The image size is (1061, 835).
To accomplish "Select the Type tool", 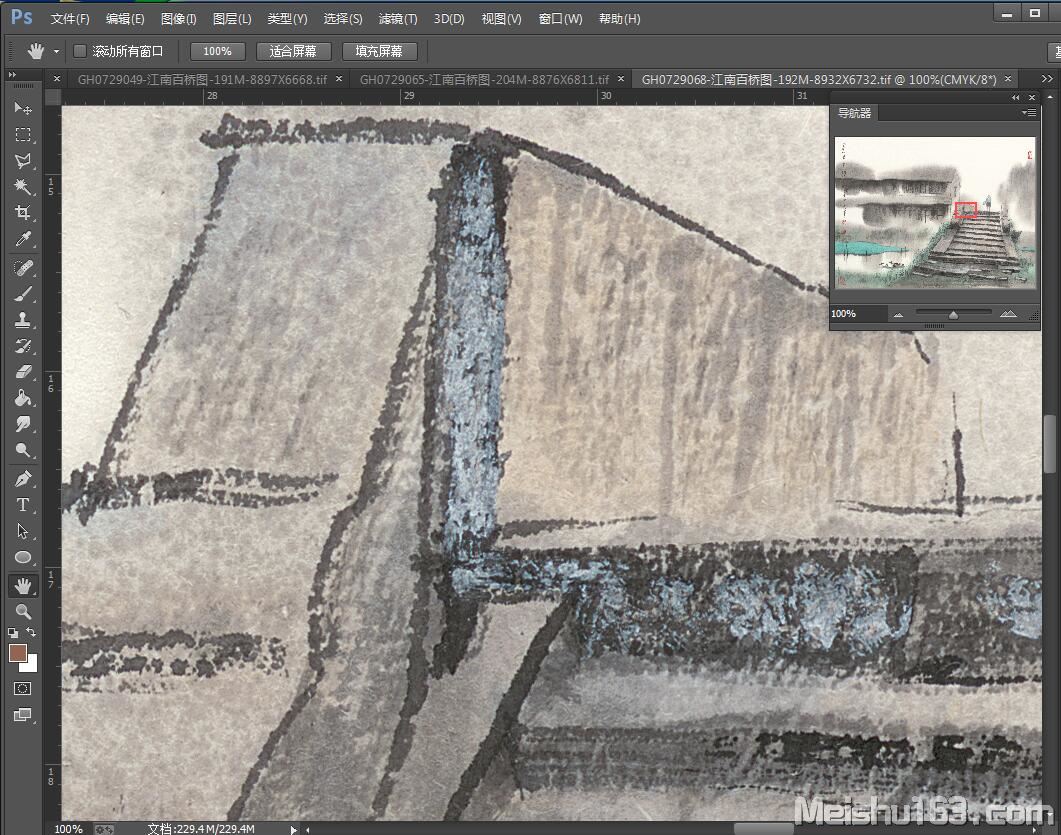I will pyautogui.click(x=23, y=505).
